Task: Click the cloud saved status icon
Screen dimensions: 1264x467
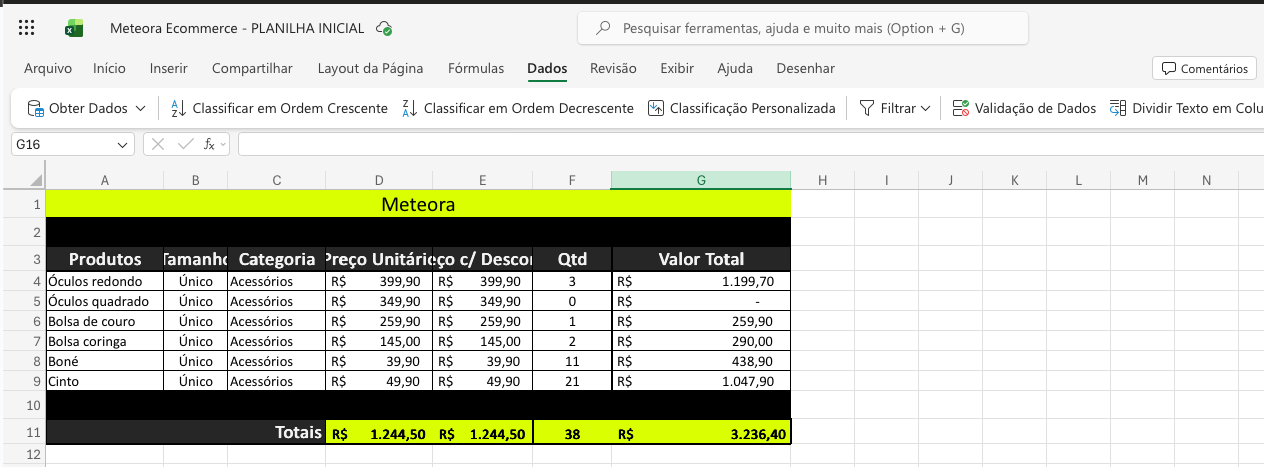Action: [x=383, y=29]
